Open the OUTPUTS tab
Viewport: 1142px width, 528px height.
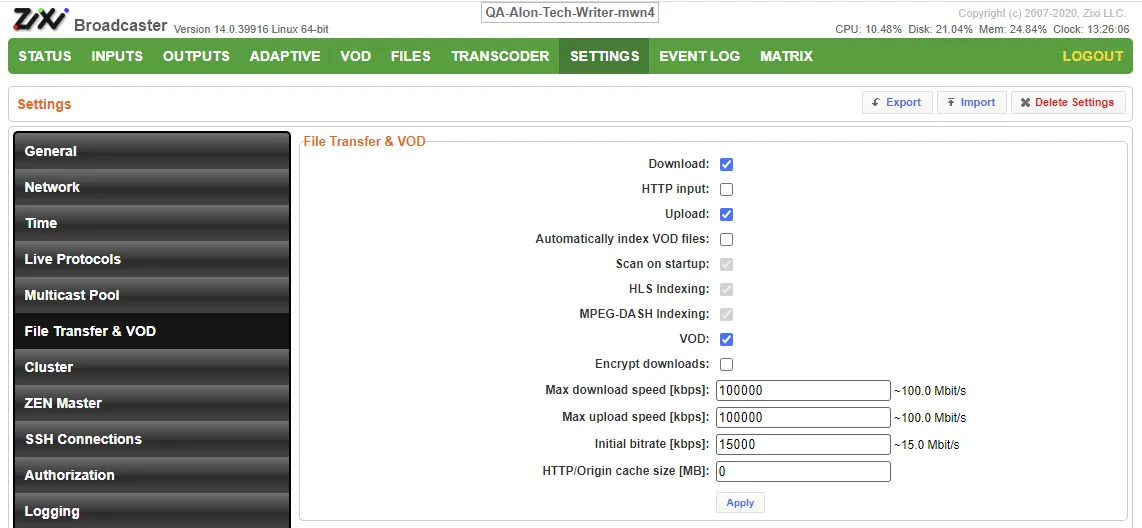[x=196, y=56]
